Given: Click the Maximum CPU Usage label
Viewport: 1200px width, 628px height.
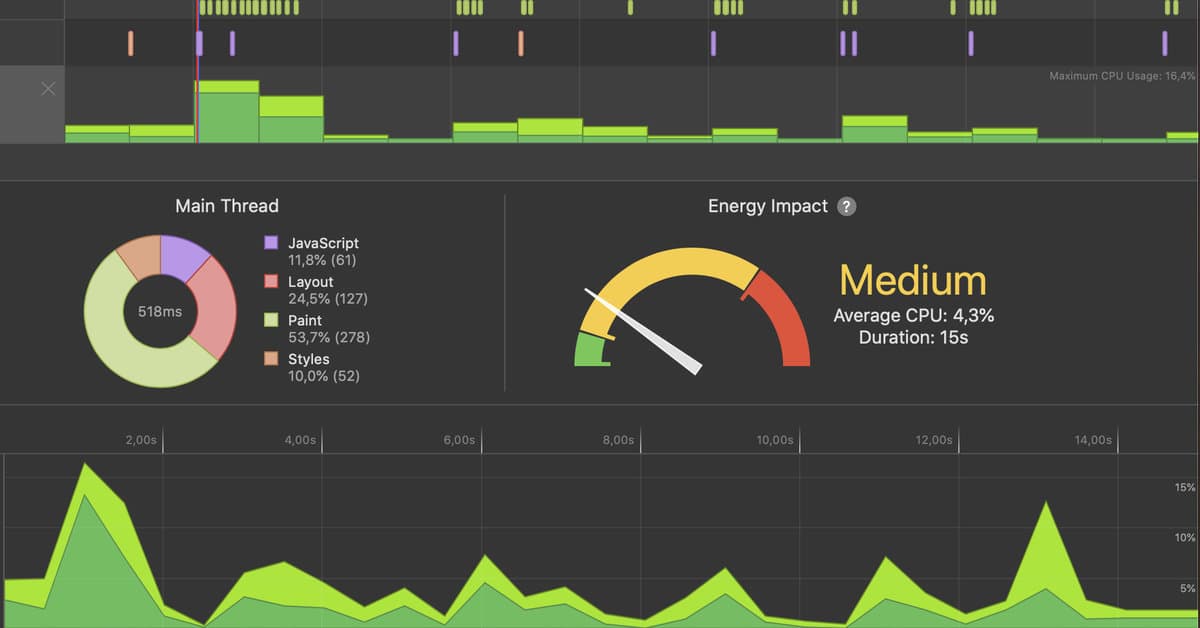Looking at the screenshot, I should tap(1121, 76).
